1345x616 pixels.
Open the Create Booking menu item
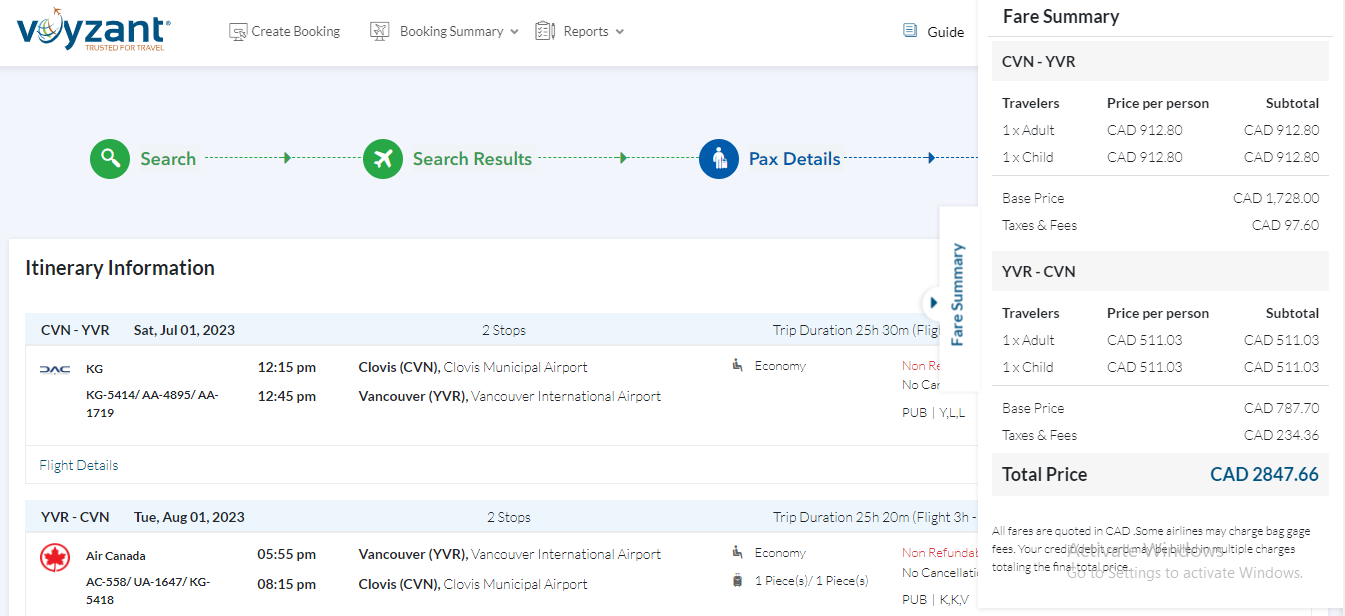click(295, 32)
